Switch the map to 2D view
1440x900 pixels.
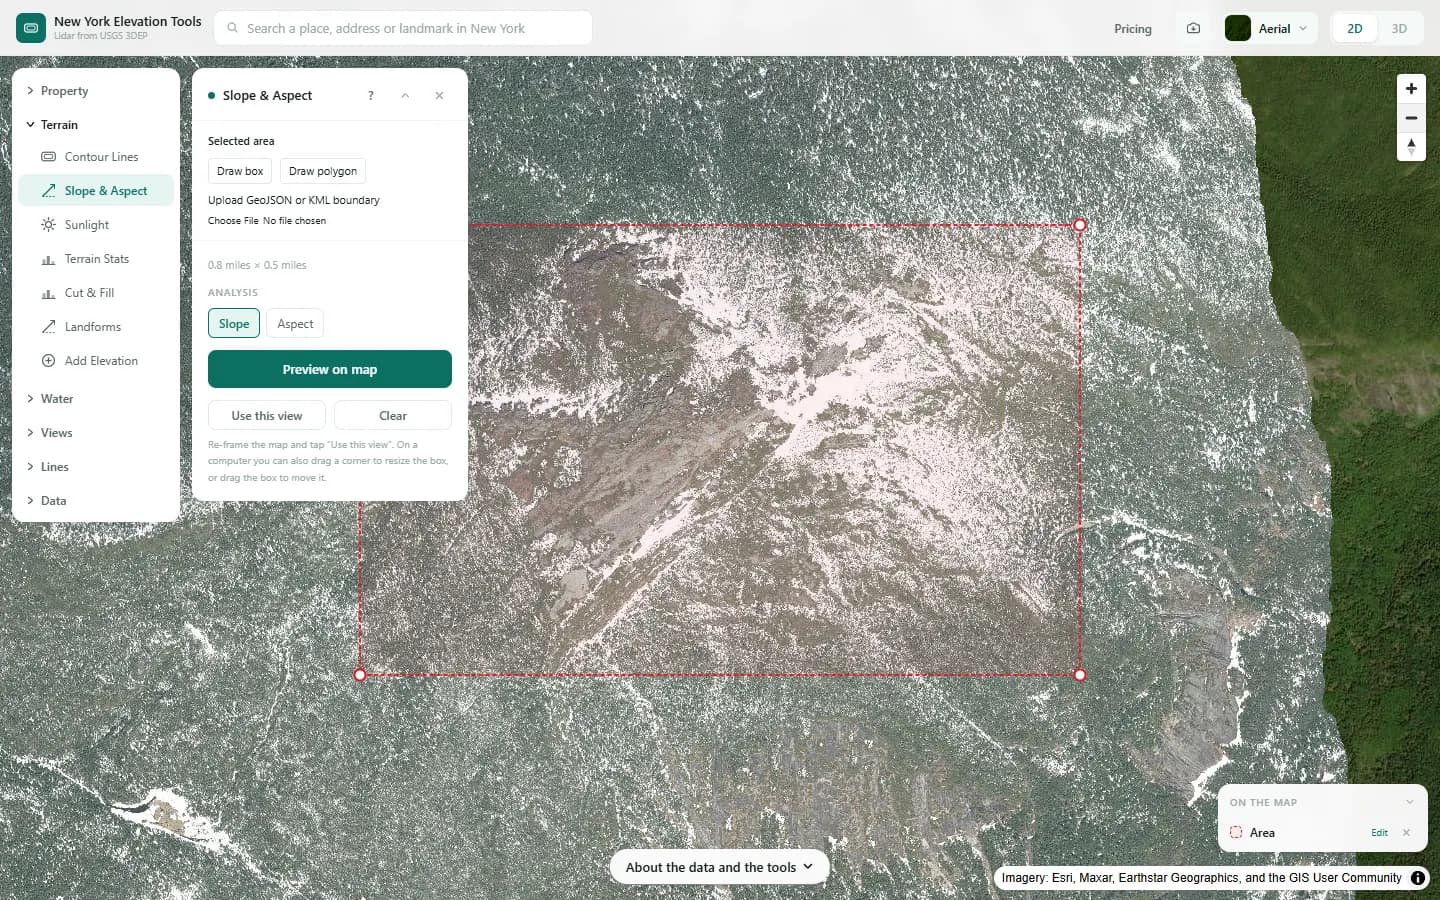[1355, 28]
